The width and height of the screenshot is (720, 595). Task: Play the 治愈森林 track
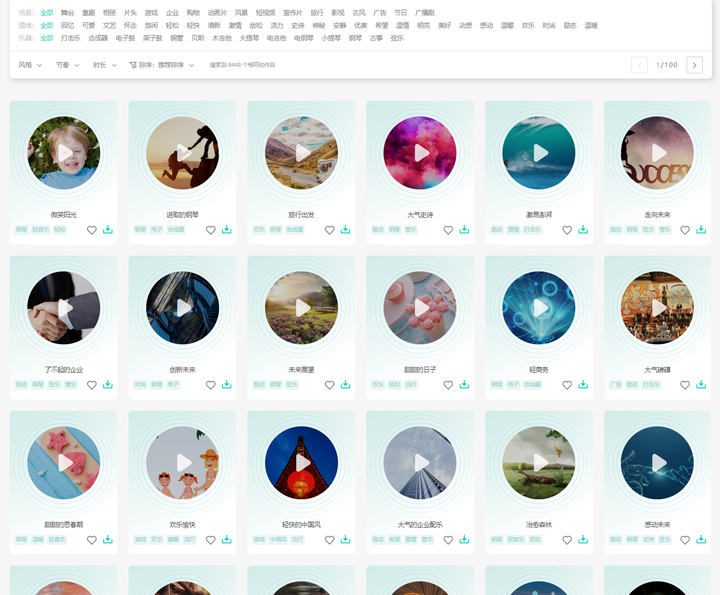tap(539, 463)
